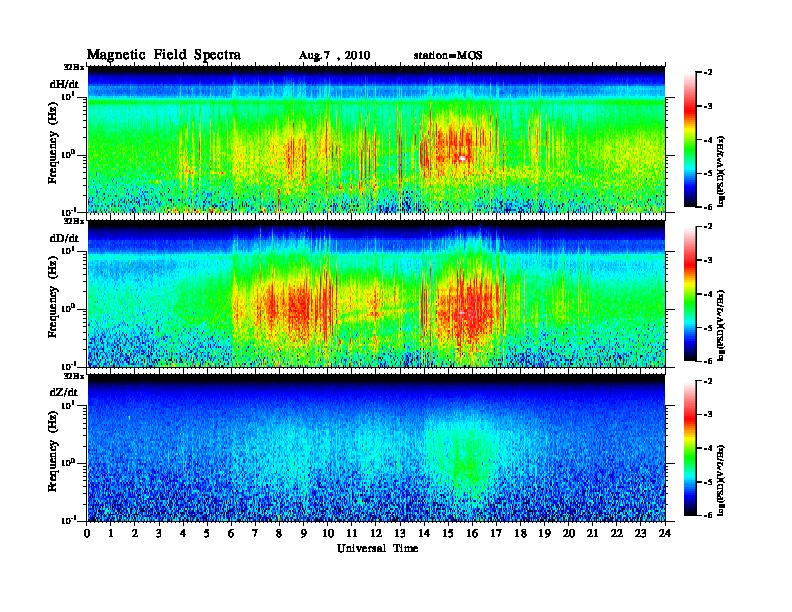Click the dZ/dt spectrogram plot area
Image resolution: width=792 pixels, height=612 pixels.
click(x=376, y=448)
